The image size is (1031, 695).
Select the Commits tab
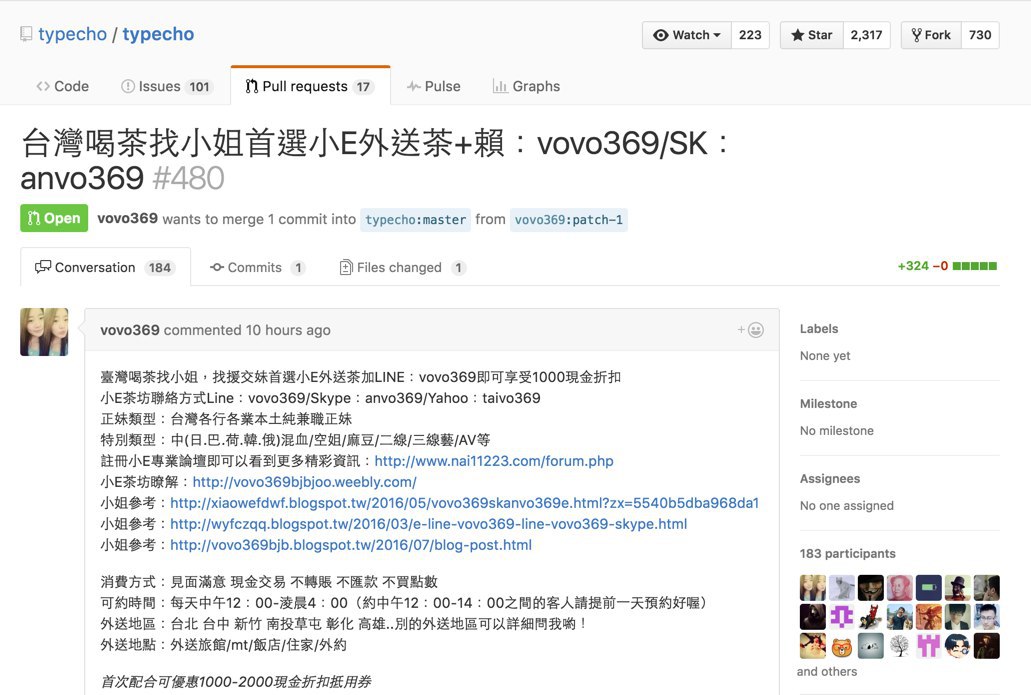coord(256,267)
